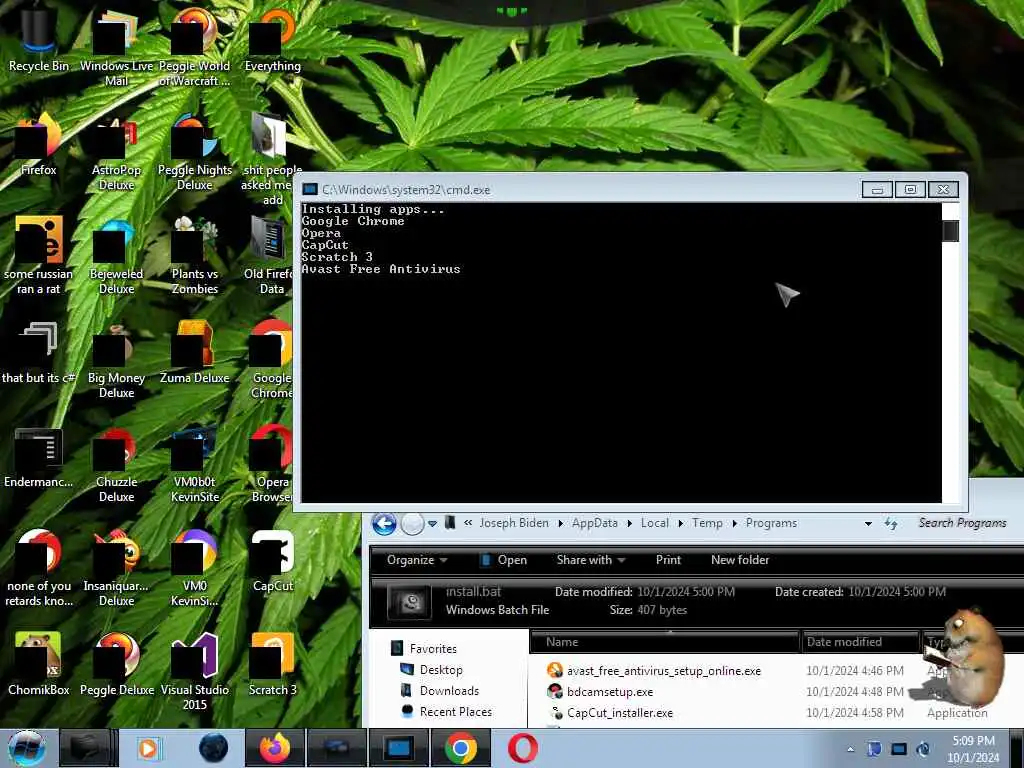Screen dimensions: 1024x768
Task: Go back in Explorer window
Action: coord(384,524)
